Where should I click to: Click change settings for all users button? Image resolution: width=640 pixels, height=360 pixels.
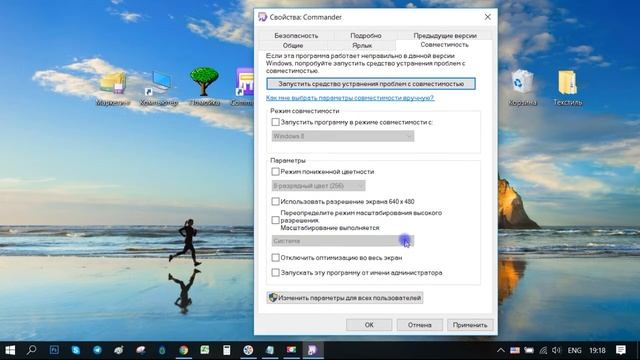point(345,298)
